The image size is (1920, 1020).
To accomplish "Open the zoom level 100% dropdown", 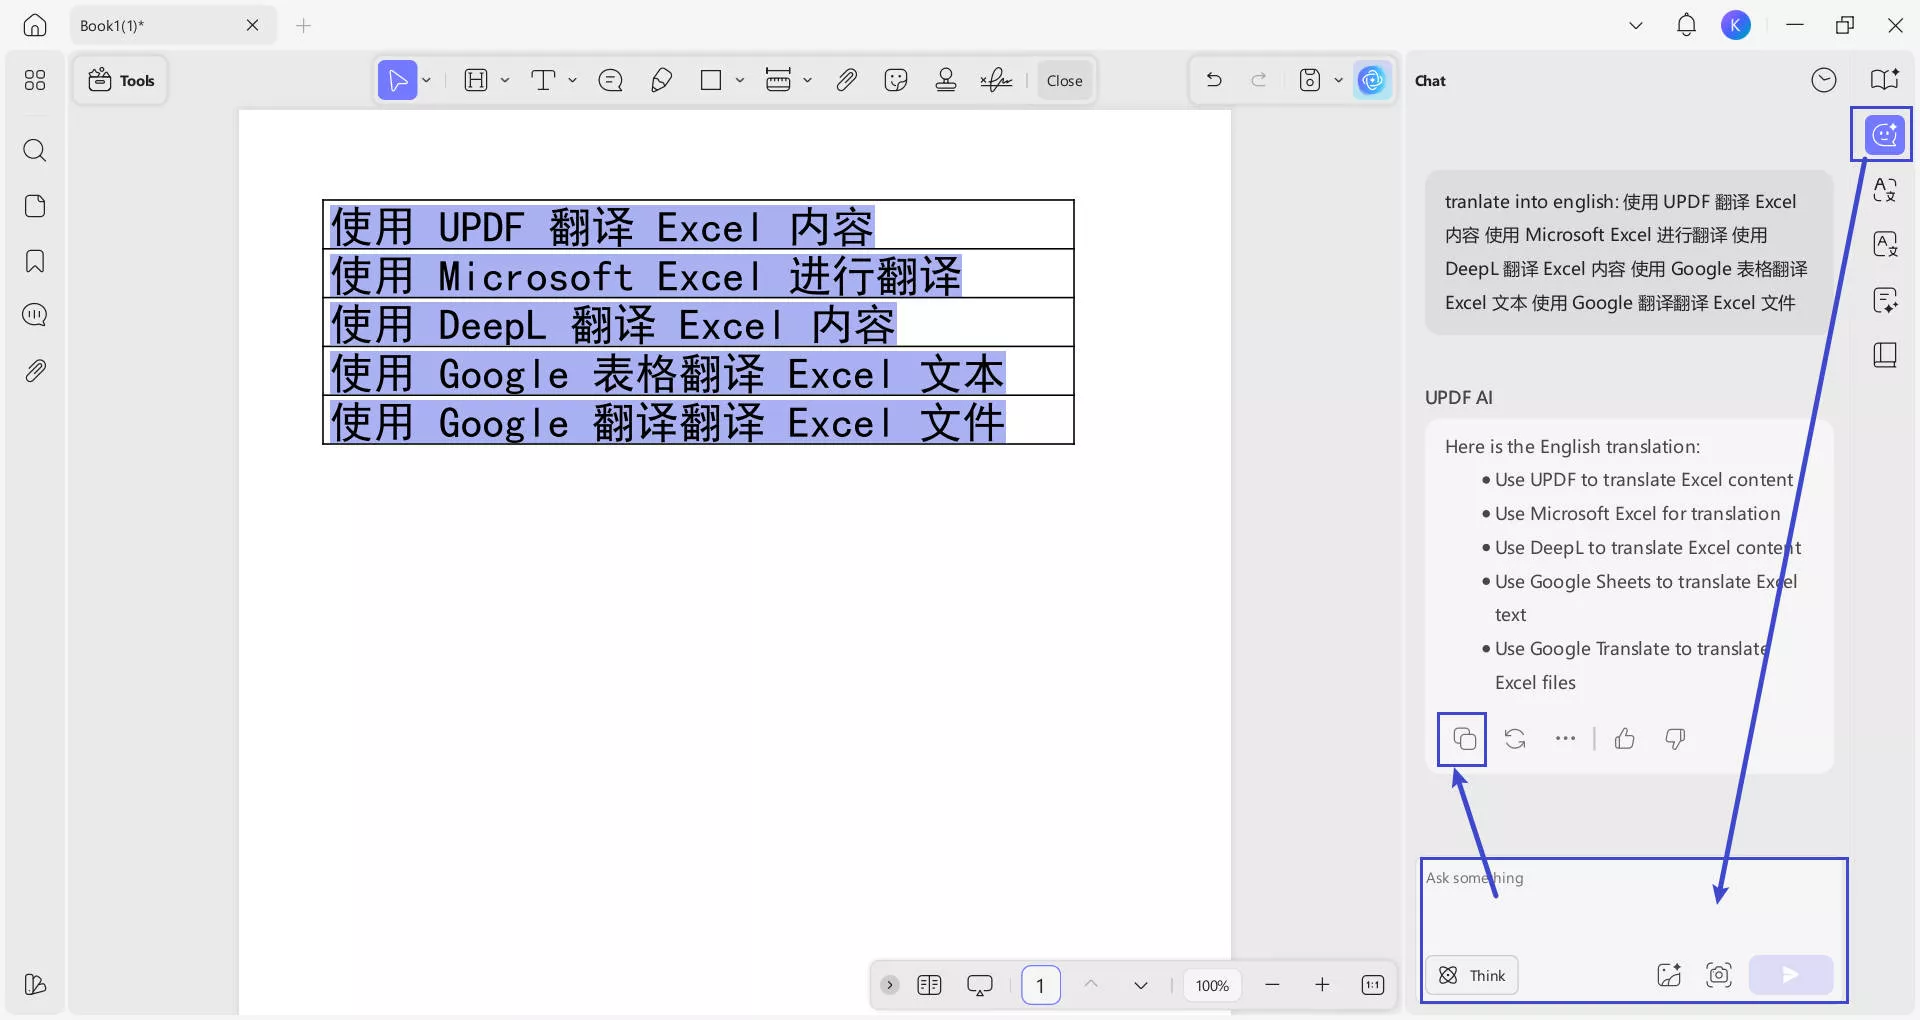I will click(1211, 985).
